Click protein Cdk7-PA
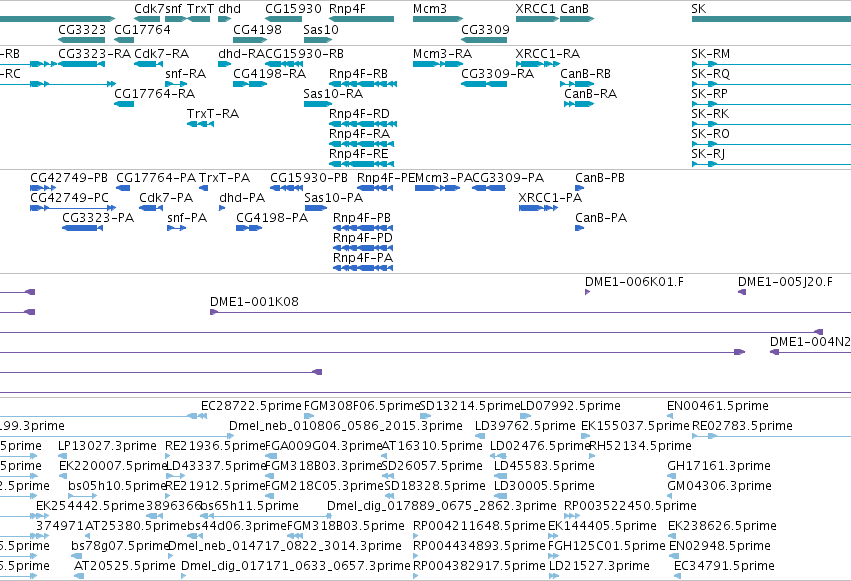 tap(166, 198)
